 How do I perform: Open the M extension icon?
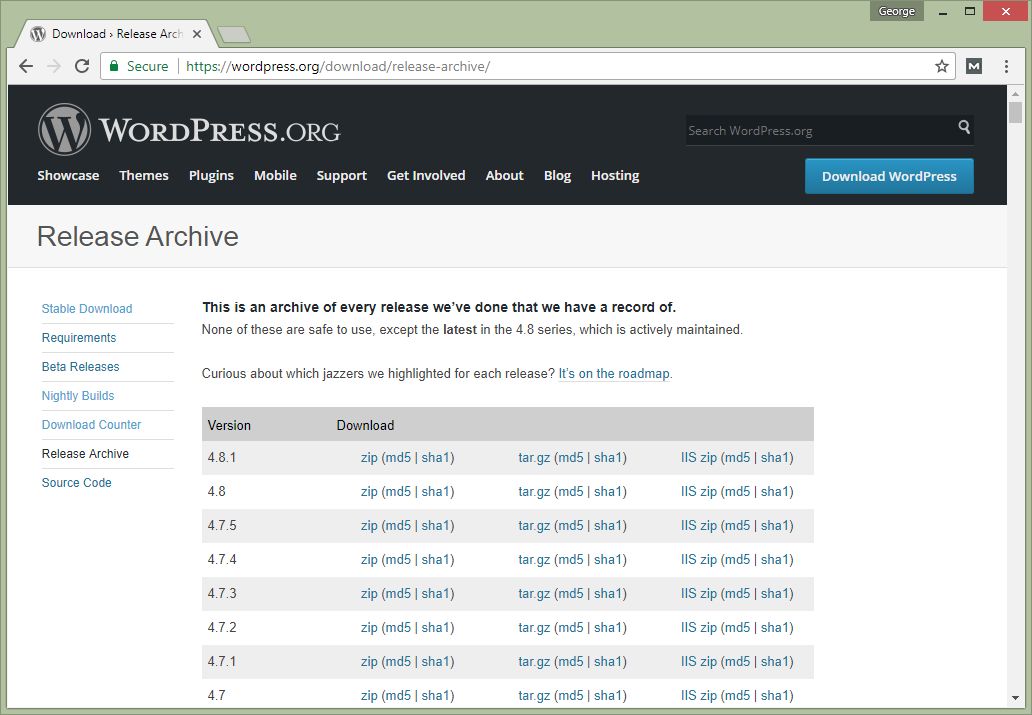point(974,66)
